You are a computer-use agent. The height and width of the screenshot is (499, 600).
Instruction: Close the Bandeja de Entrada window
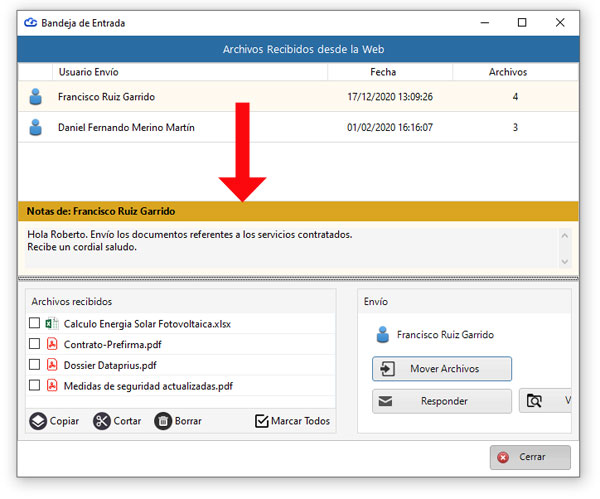[x=560, y=23]
